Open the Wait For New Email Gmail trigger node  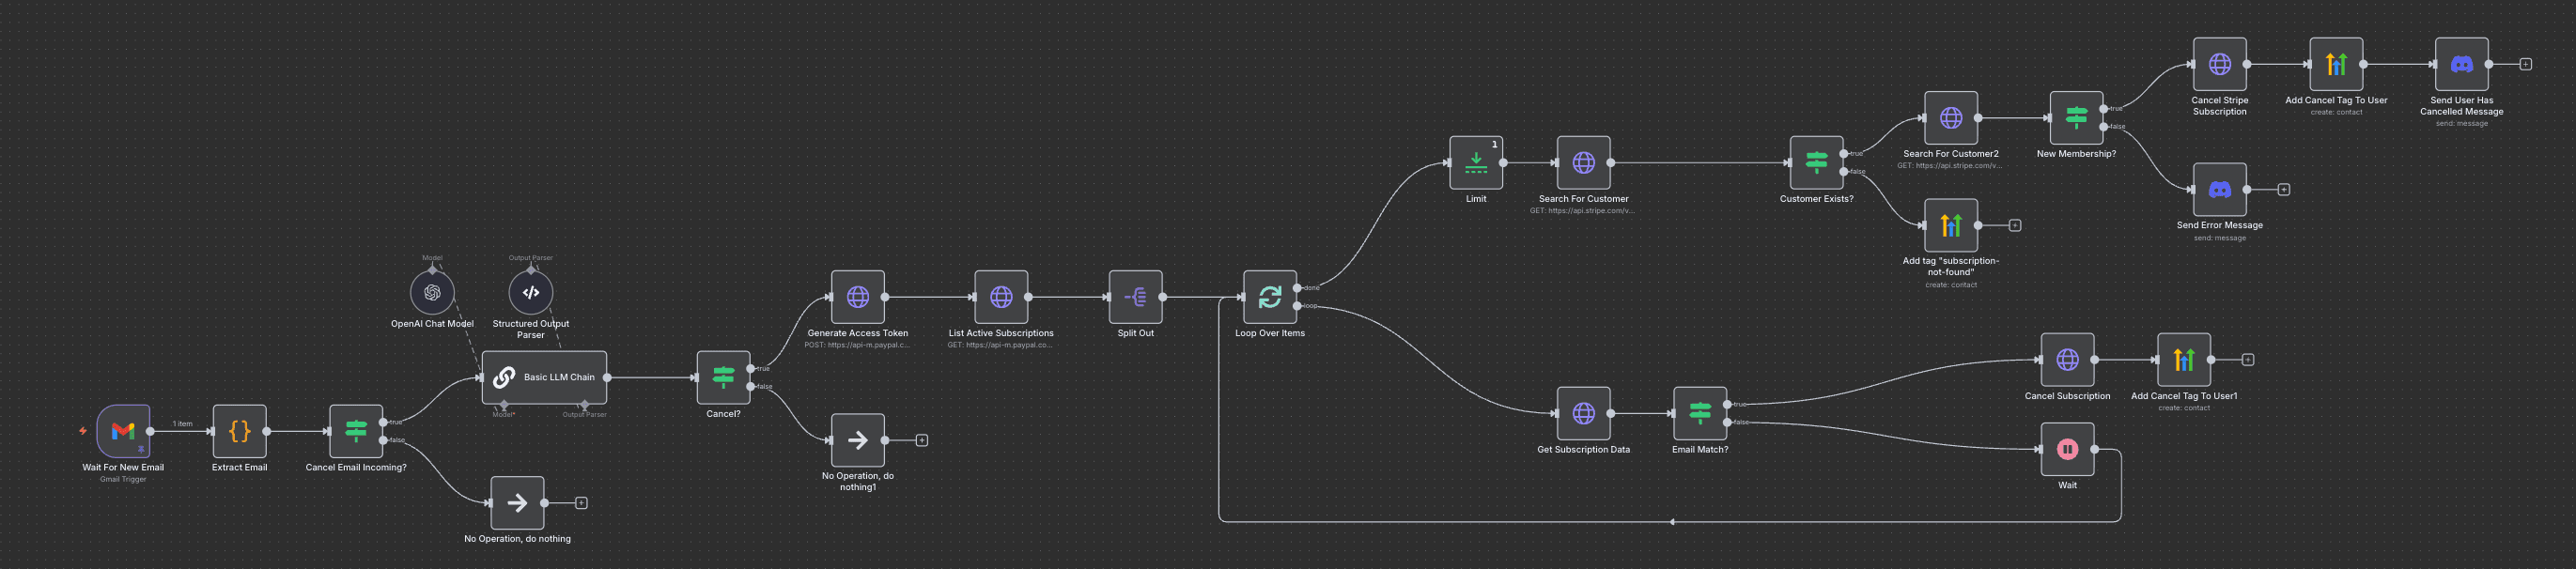(123, 431)
